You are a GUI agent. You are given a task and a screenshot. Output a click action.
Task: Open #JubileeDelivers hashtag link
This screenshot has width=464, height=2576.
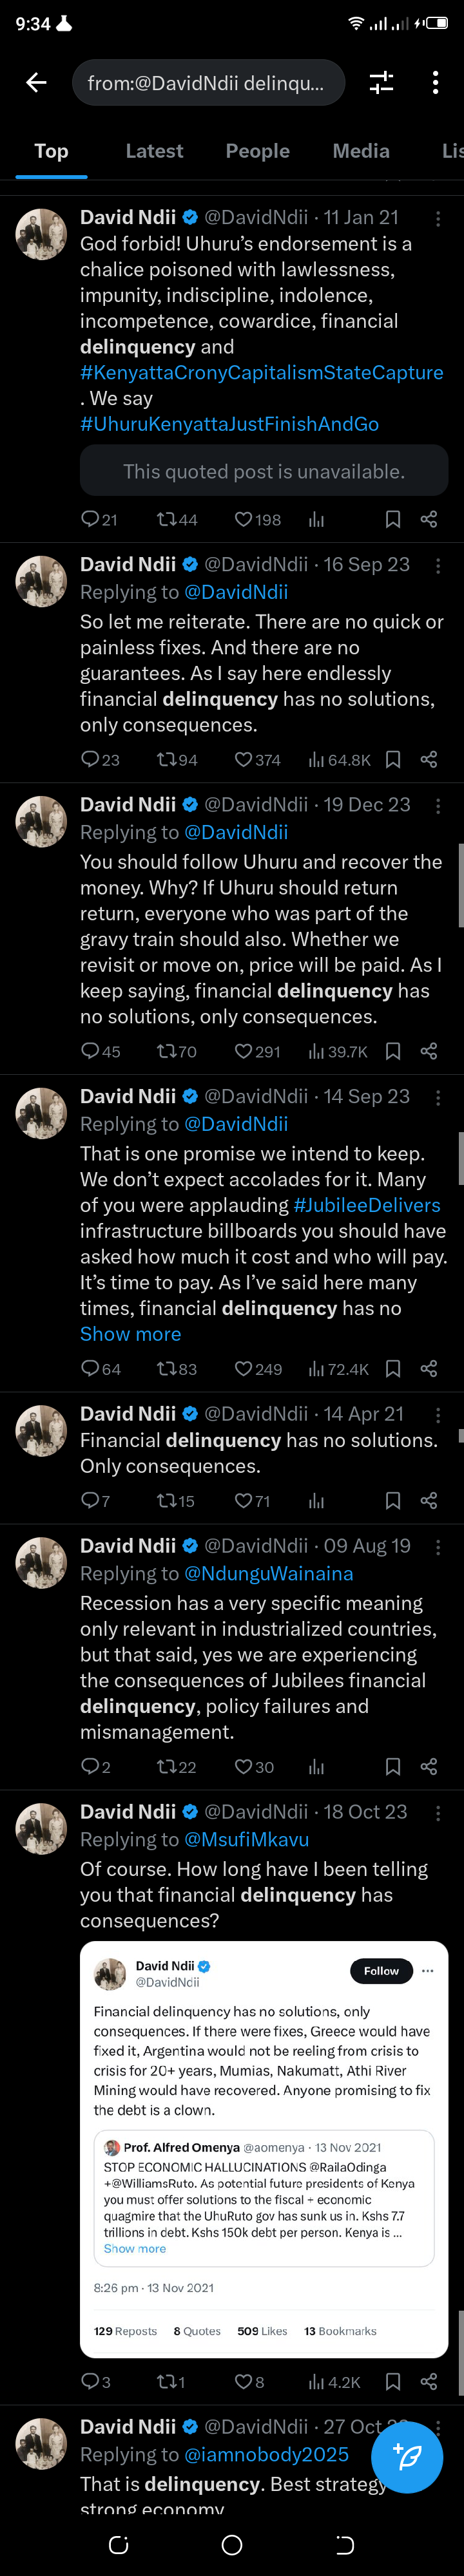click(367, 1205)
